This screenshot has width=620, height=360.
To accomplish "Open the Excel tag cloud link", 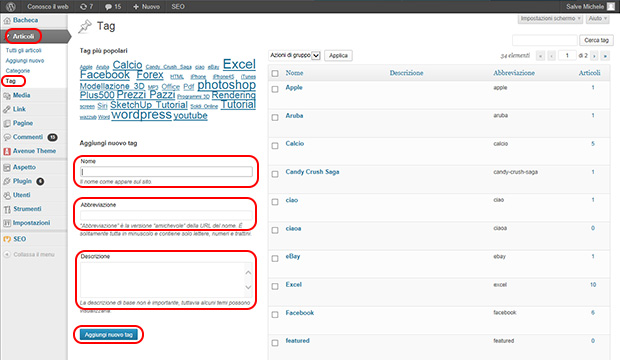I will coord(239,64).
